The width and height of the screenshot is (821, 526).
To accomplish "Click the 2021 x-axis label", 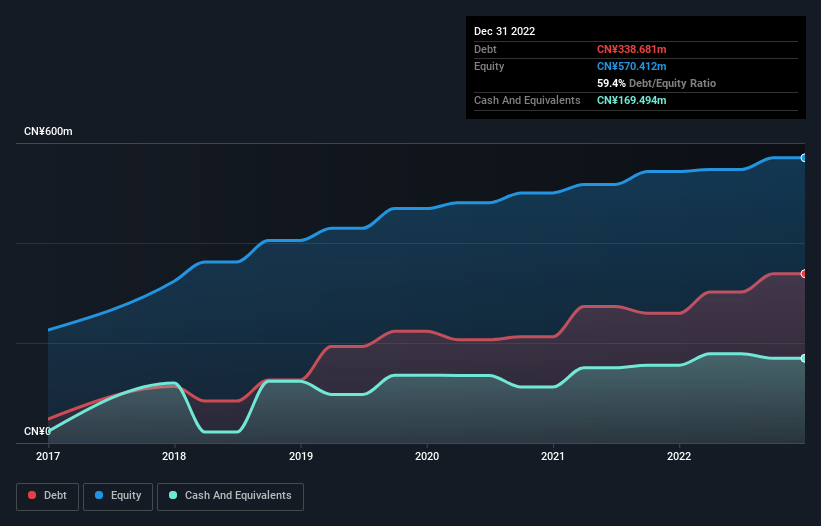I will 553,456.
